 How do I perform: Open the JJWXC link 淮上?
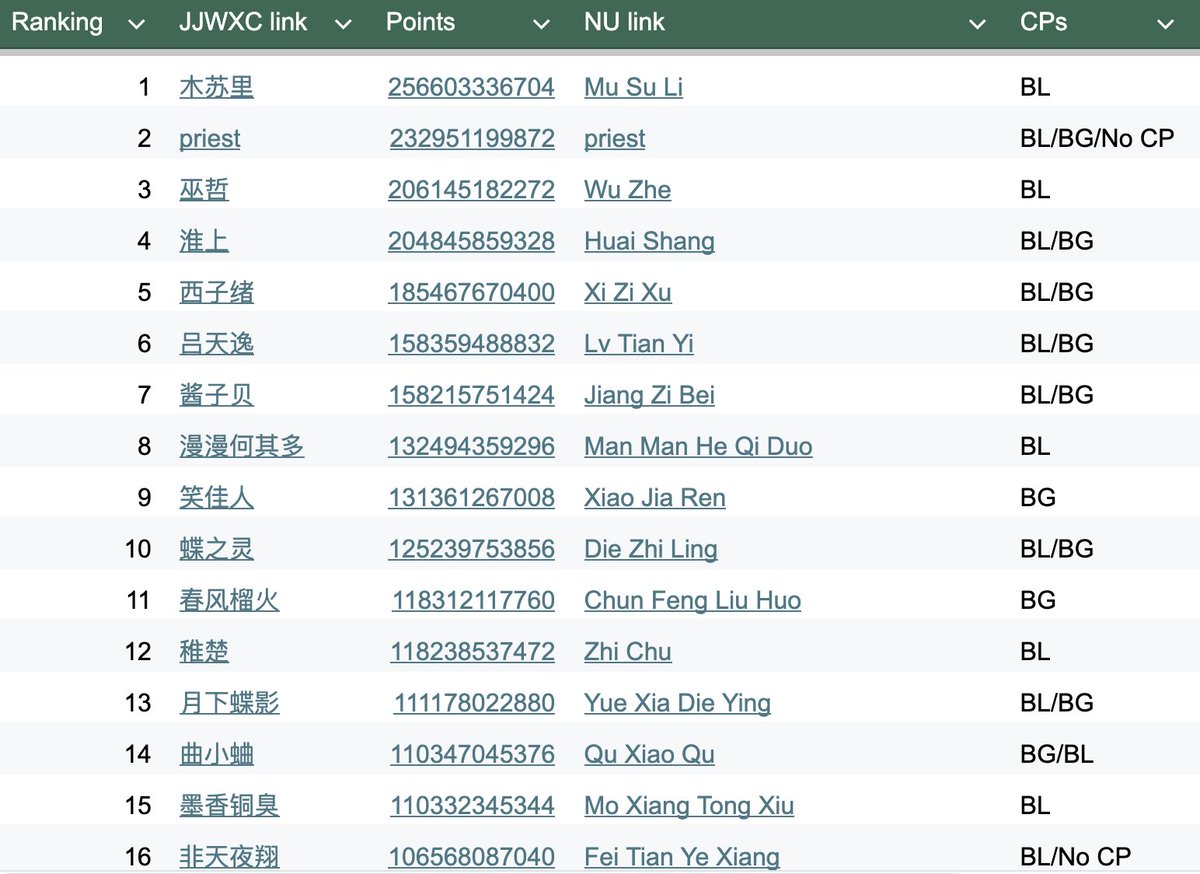pyautogui.click(x=204, y=241)
